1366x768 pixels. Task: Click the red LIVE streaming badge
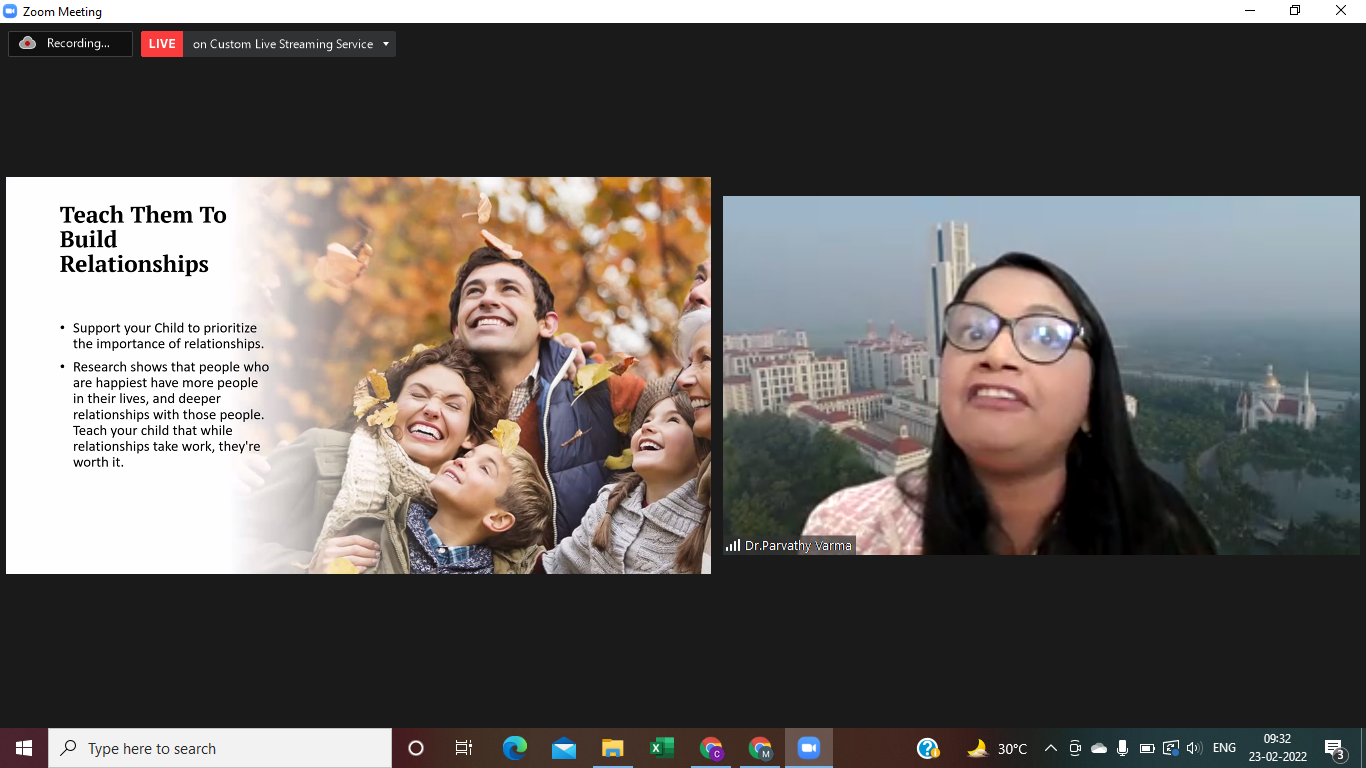coord(162,44)
